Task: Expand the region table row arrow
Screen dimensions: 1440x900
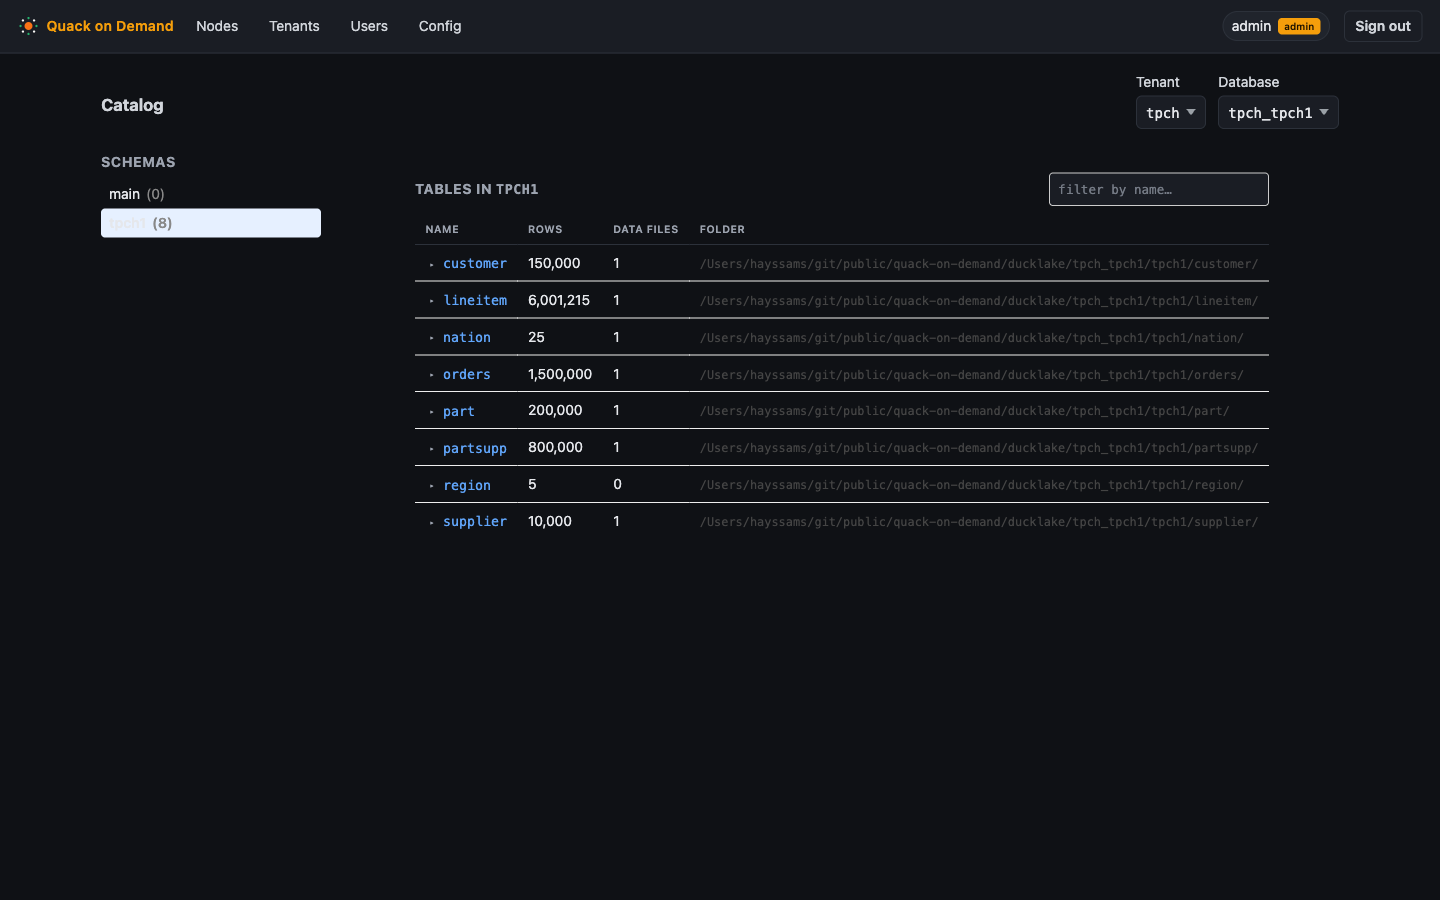Action: tap(432, 486)
